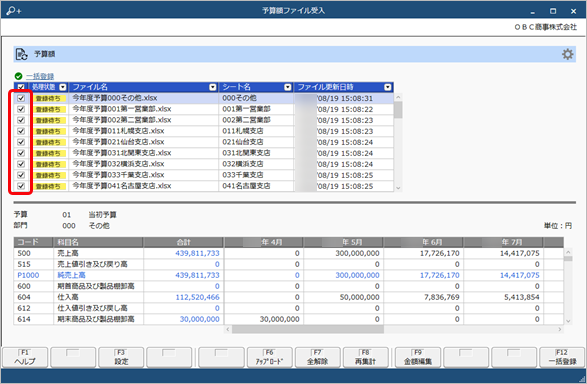587x384 pixels.
Task: Click the green check icon beside 一括登録
Action: (18, 76)
